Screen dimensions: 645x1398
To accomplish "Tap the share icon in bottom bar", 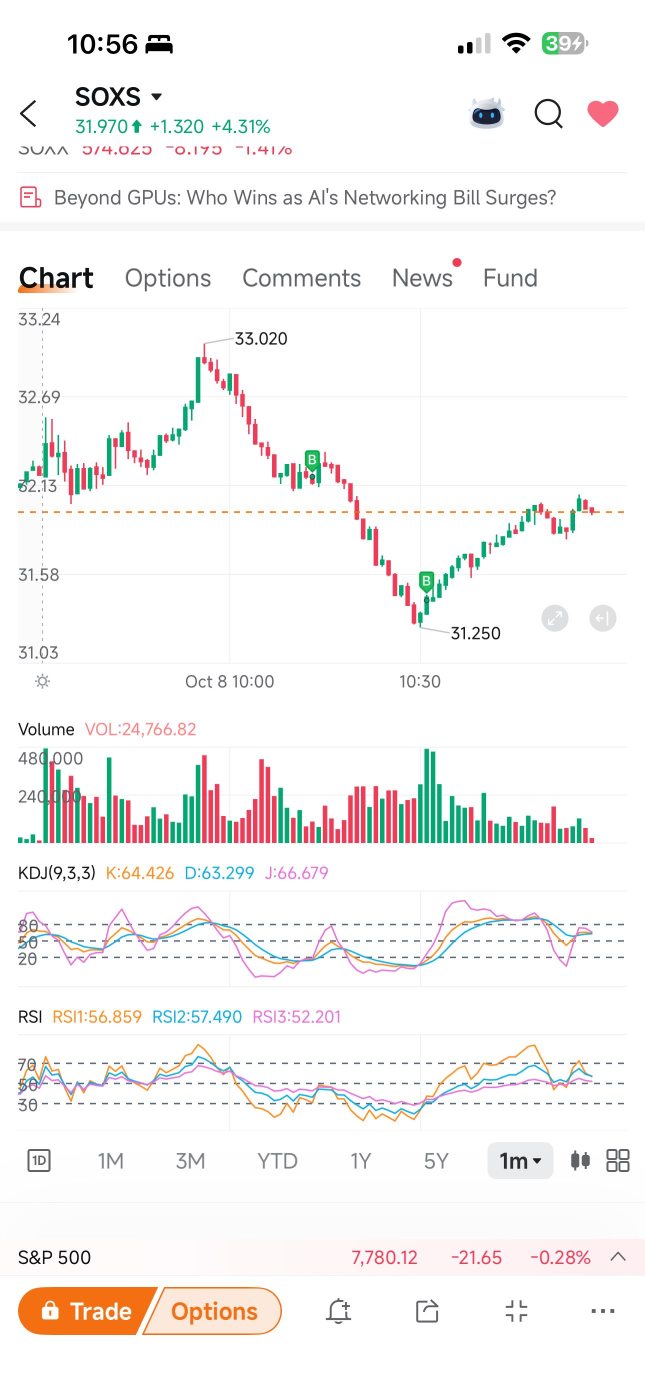I will click(x=427, y=1311).
